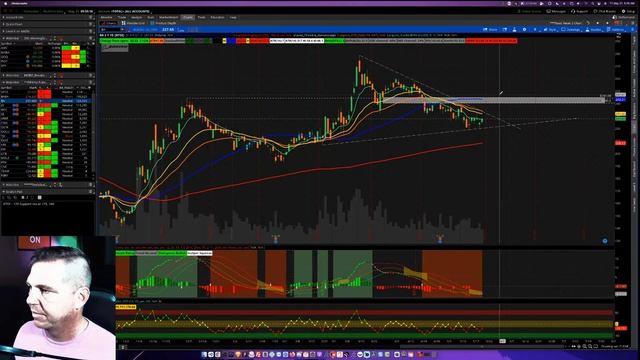Open the Drawings dropdown menu

click(571, 30)
